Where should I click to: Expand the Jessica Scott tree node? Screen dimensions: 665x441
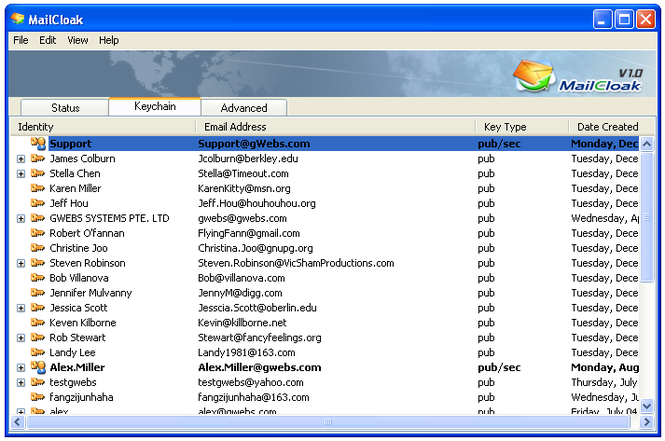[20, 309]
